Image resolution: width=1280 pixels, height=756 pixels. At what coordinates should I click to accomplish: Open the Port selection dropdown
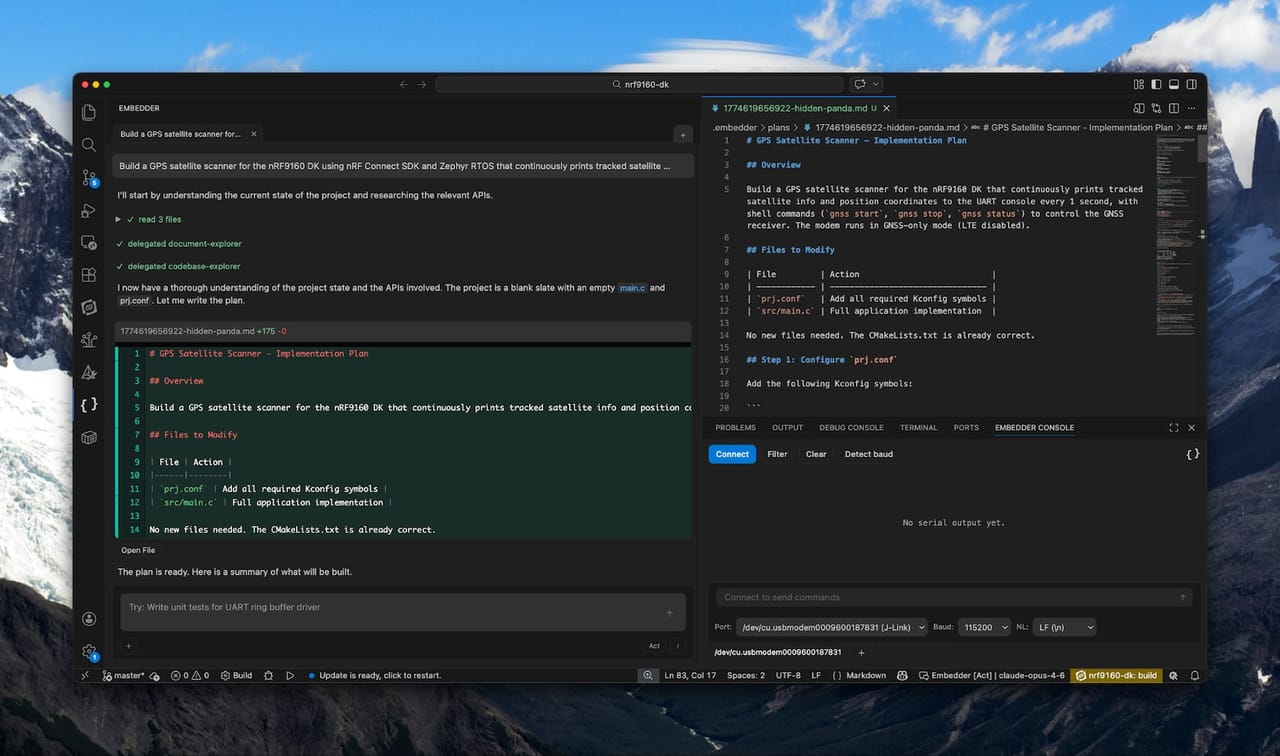[832, 627]
